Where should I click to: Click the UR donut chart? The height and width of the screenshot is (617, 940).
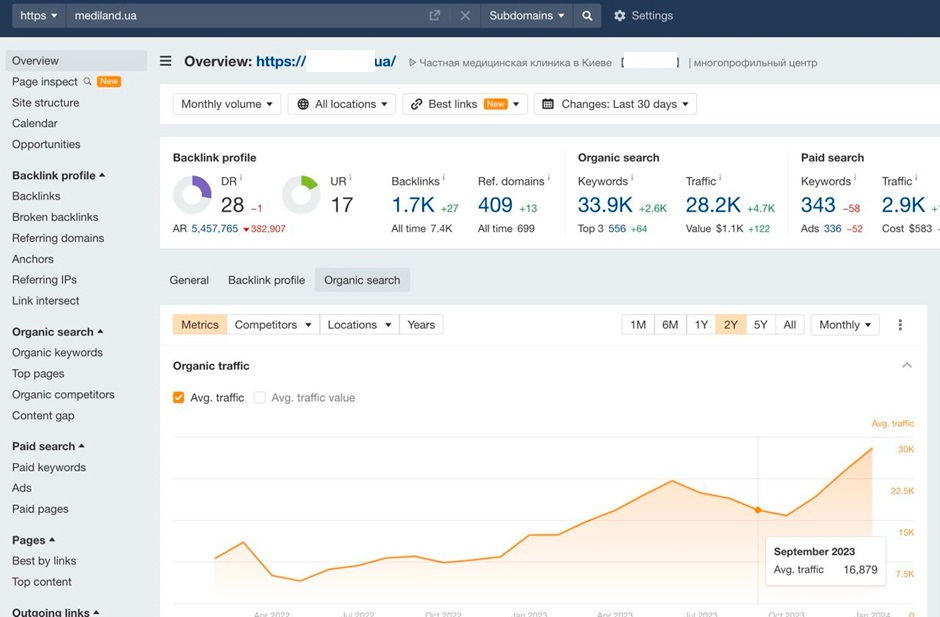(302, 195)
